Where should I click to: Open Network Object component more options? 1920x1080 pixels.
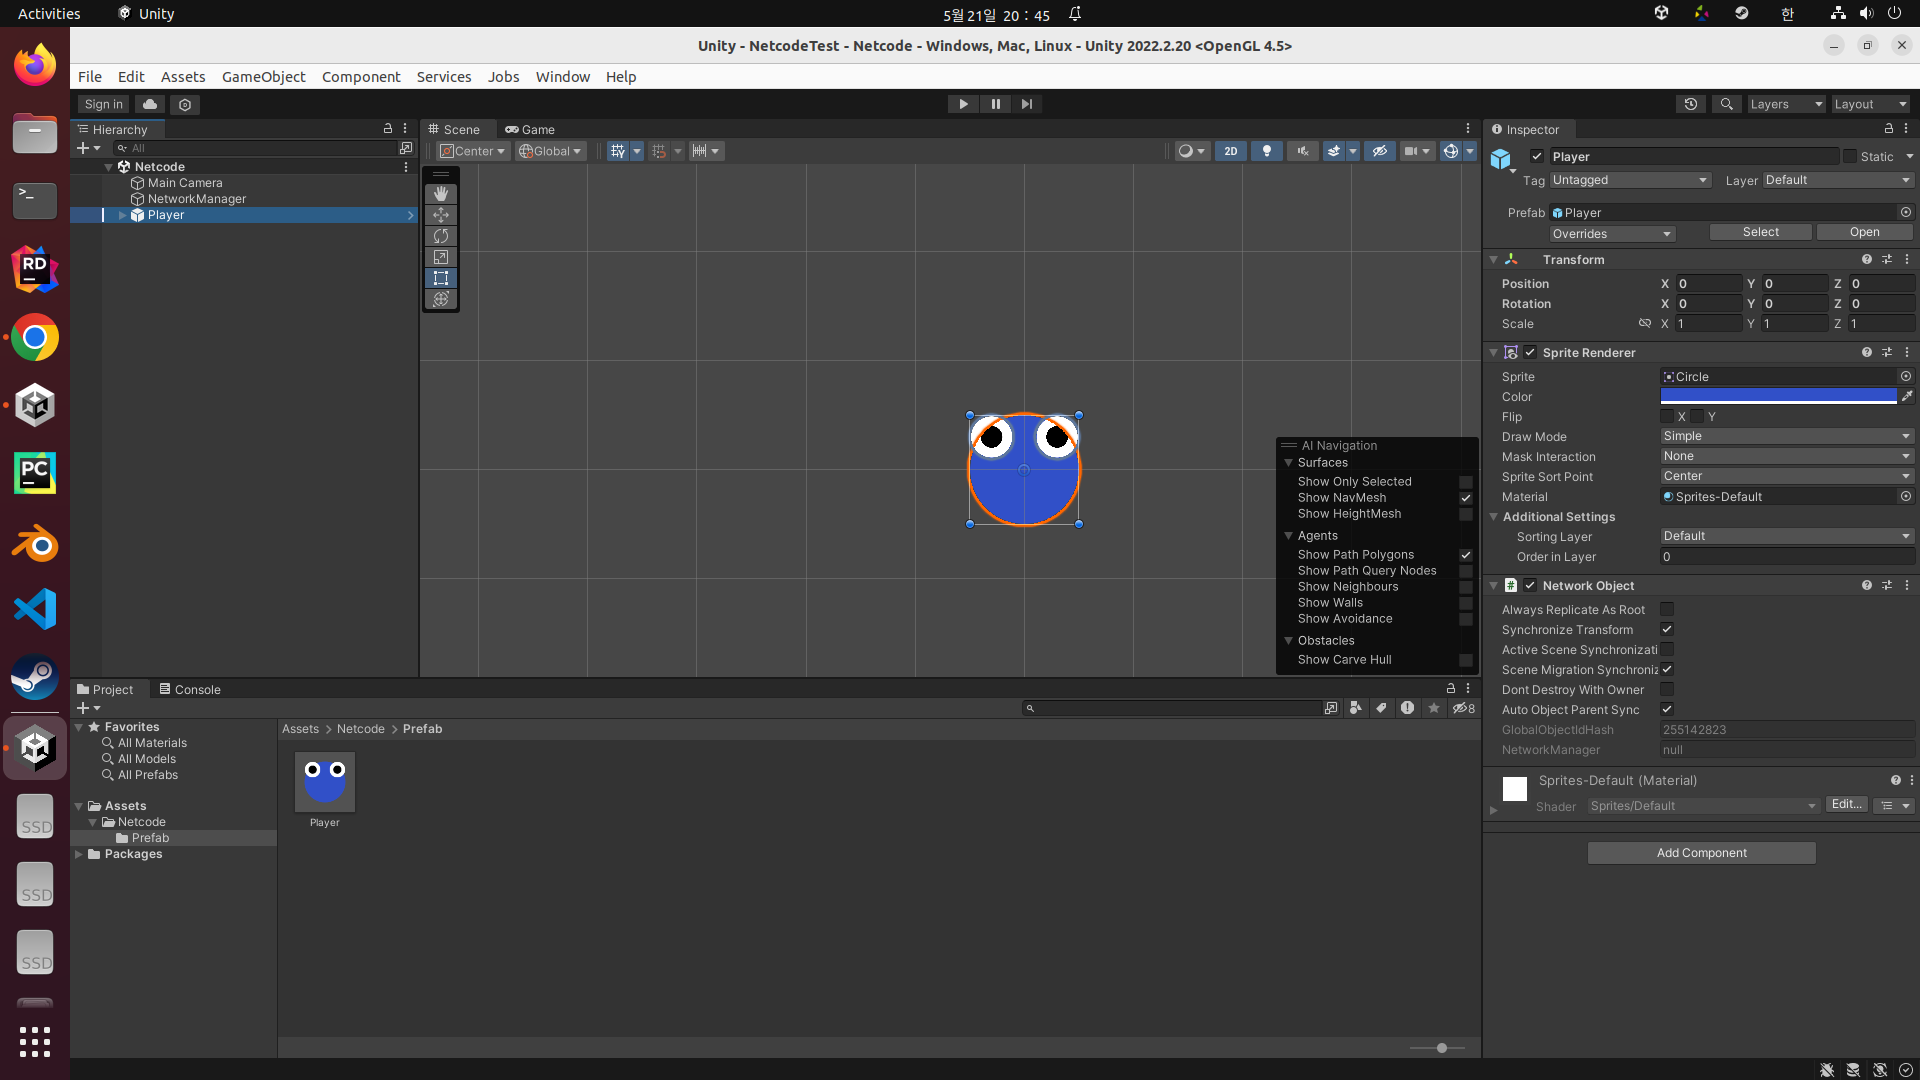1907,585
